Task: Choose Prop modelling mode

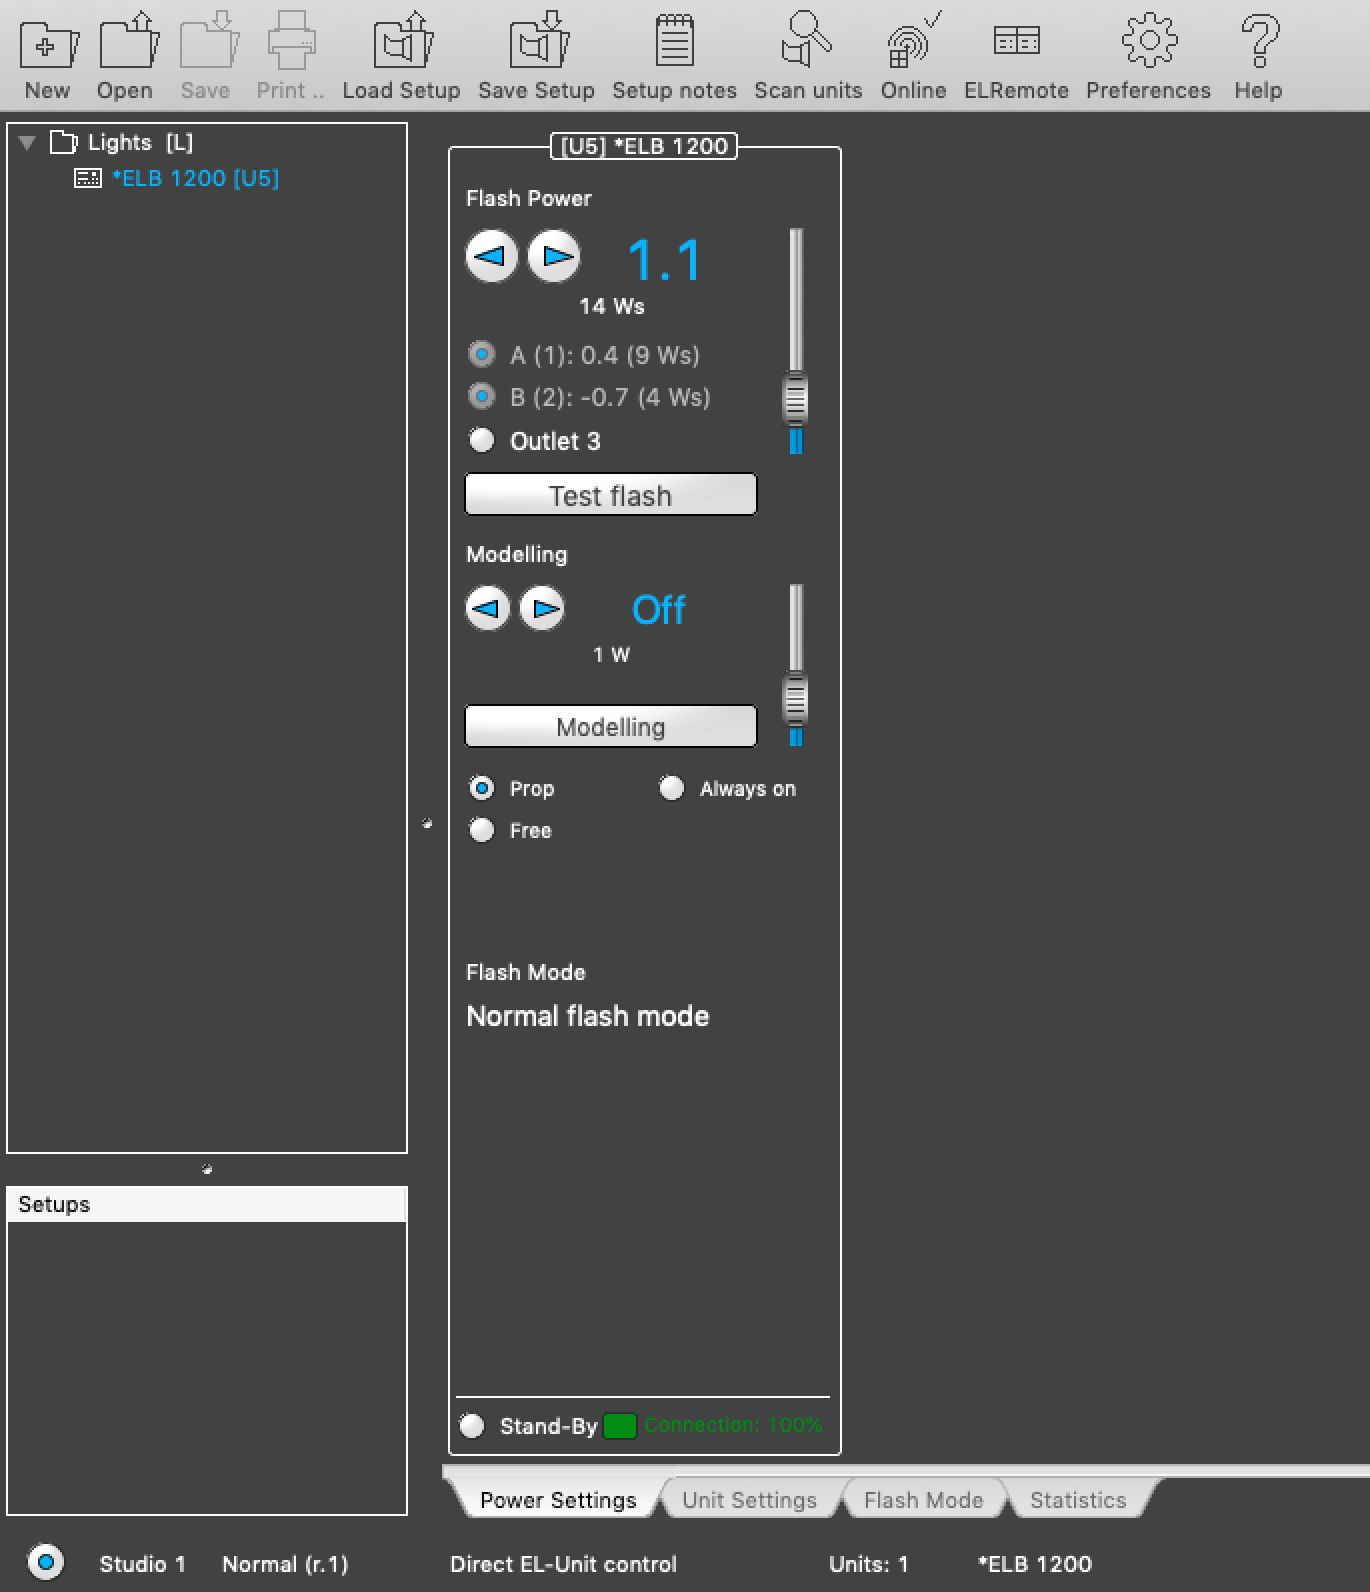Action: [482, 788]
